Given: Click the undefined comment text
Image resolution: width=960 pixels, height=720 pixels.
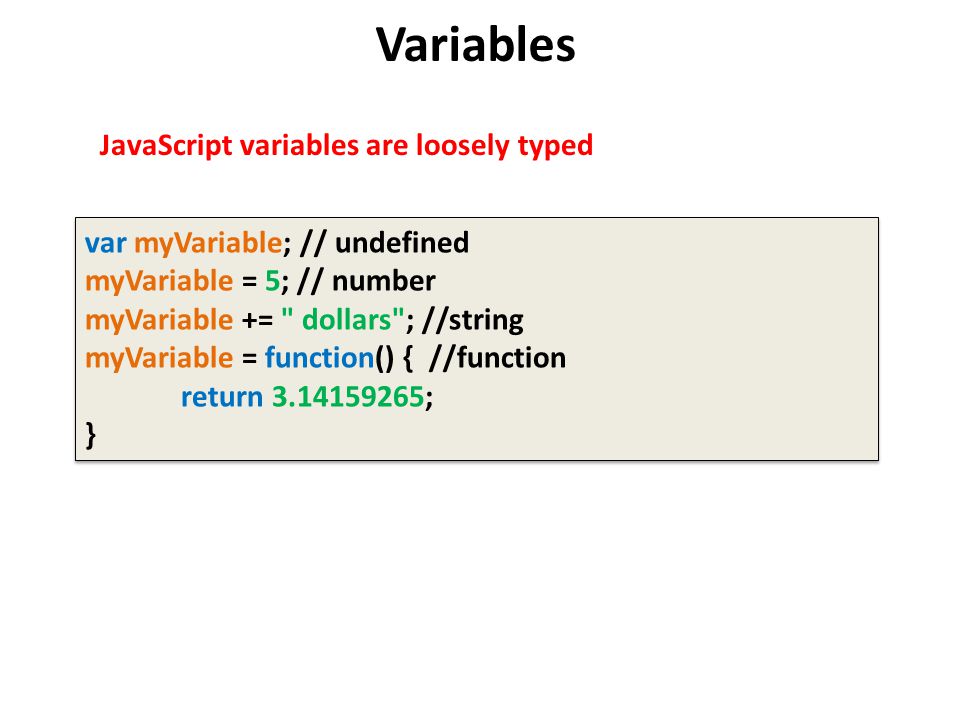Looking at the screenshot, I should [384, 242].
